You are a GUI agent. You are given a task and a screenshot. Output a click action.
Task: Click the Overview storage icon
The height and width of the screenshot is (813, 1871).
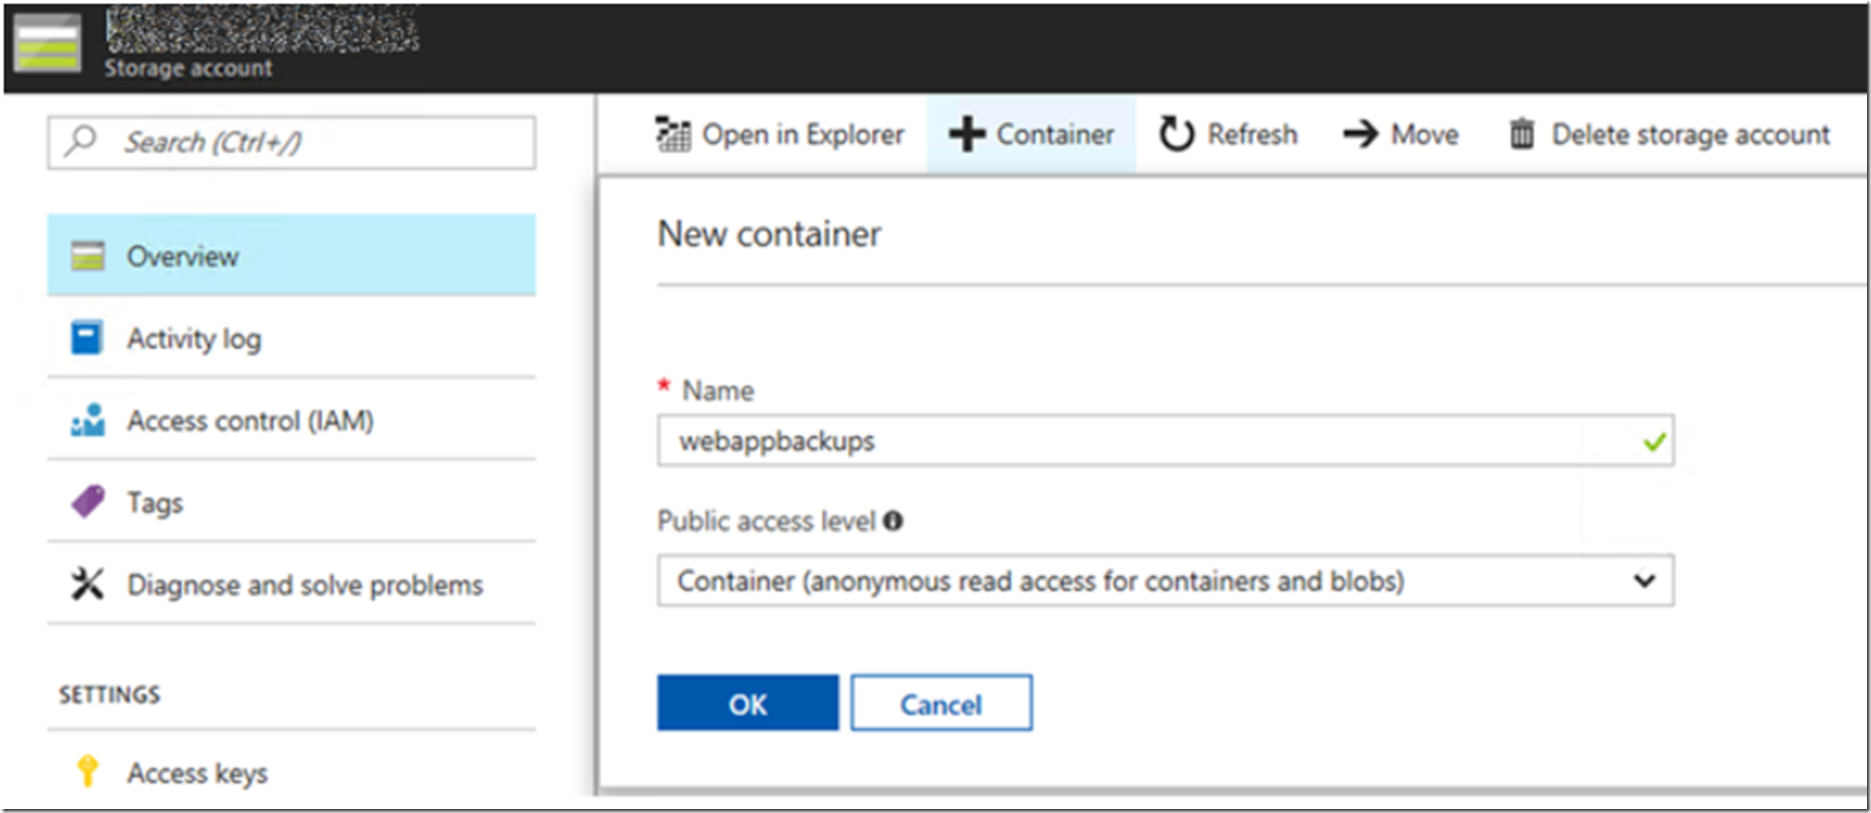[87, 256]
